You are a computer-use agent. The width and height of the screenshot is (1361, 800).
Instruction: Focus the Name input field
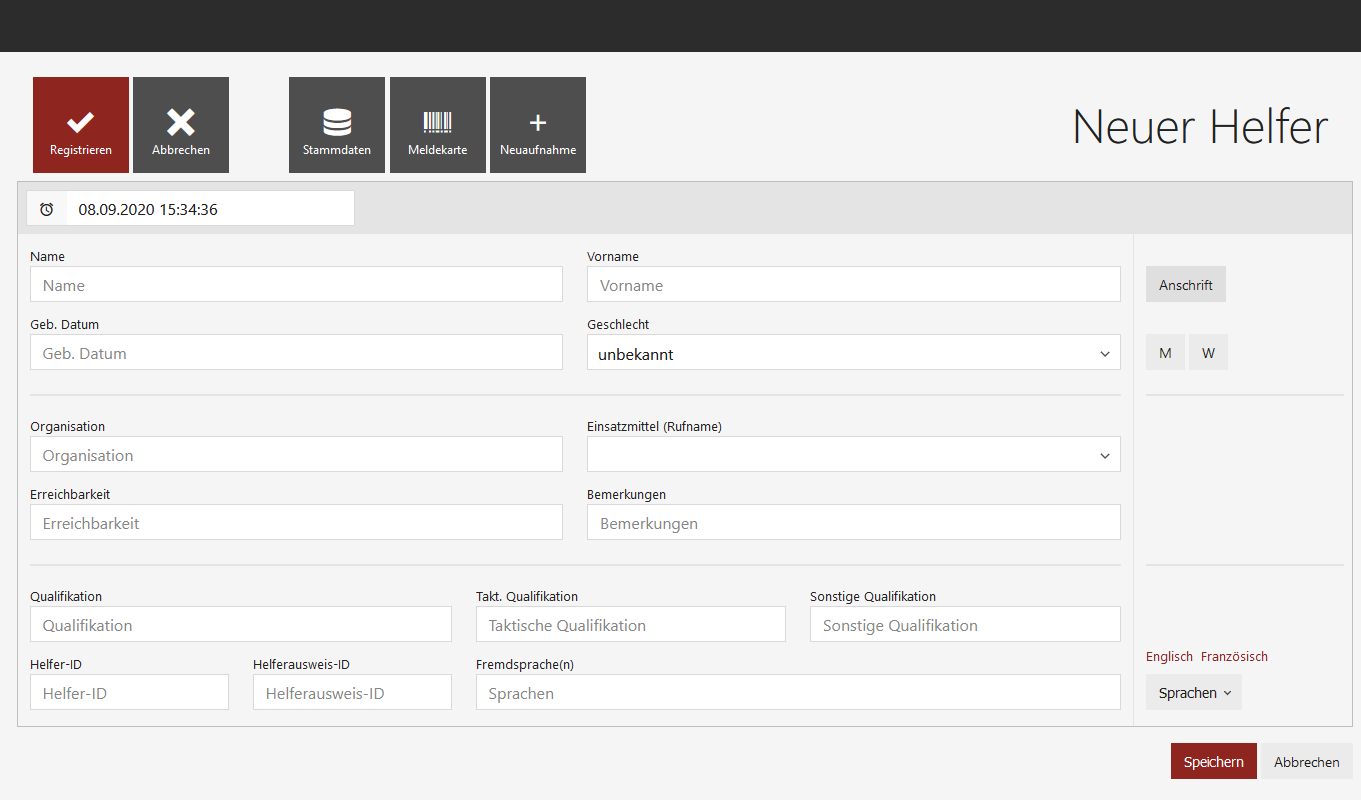point(296,285)
